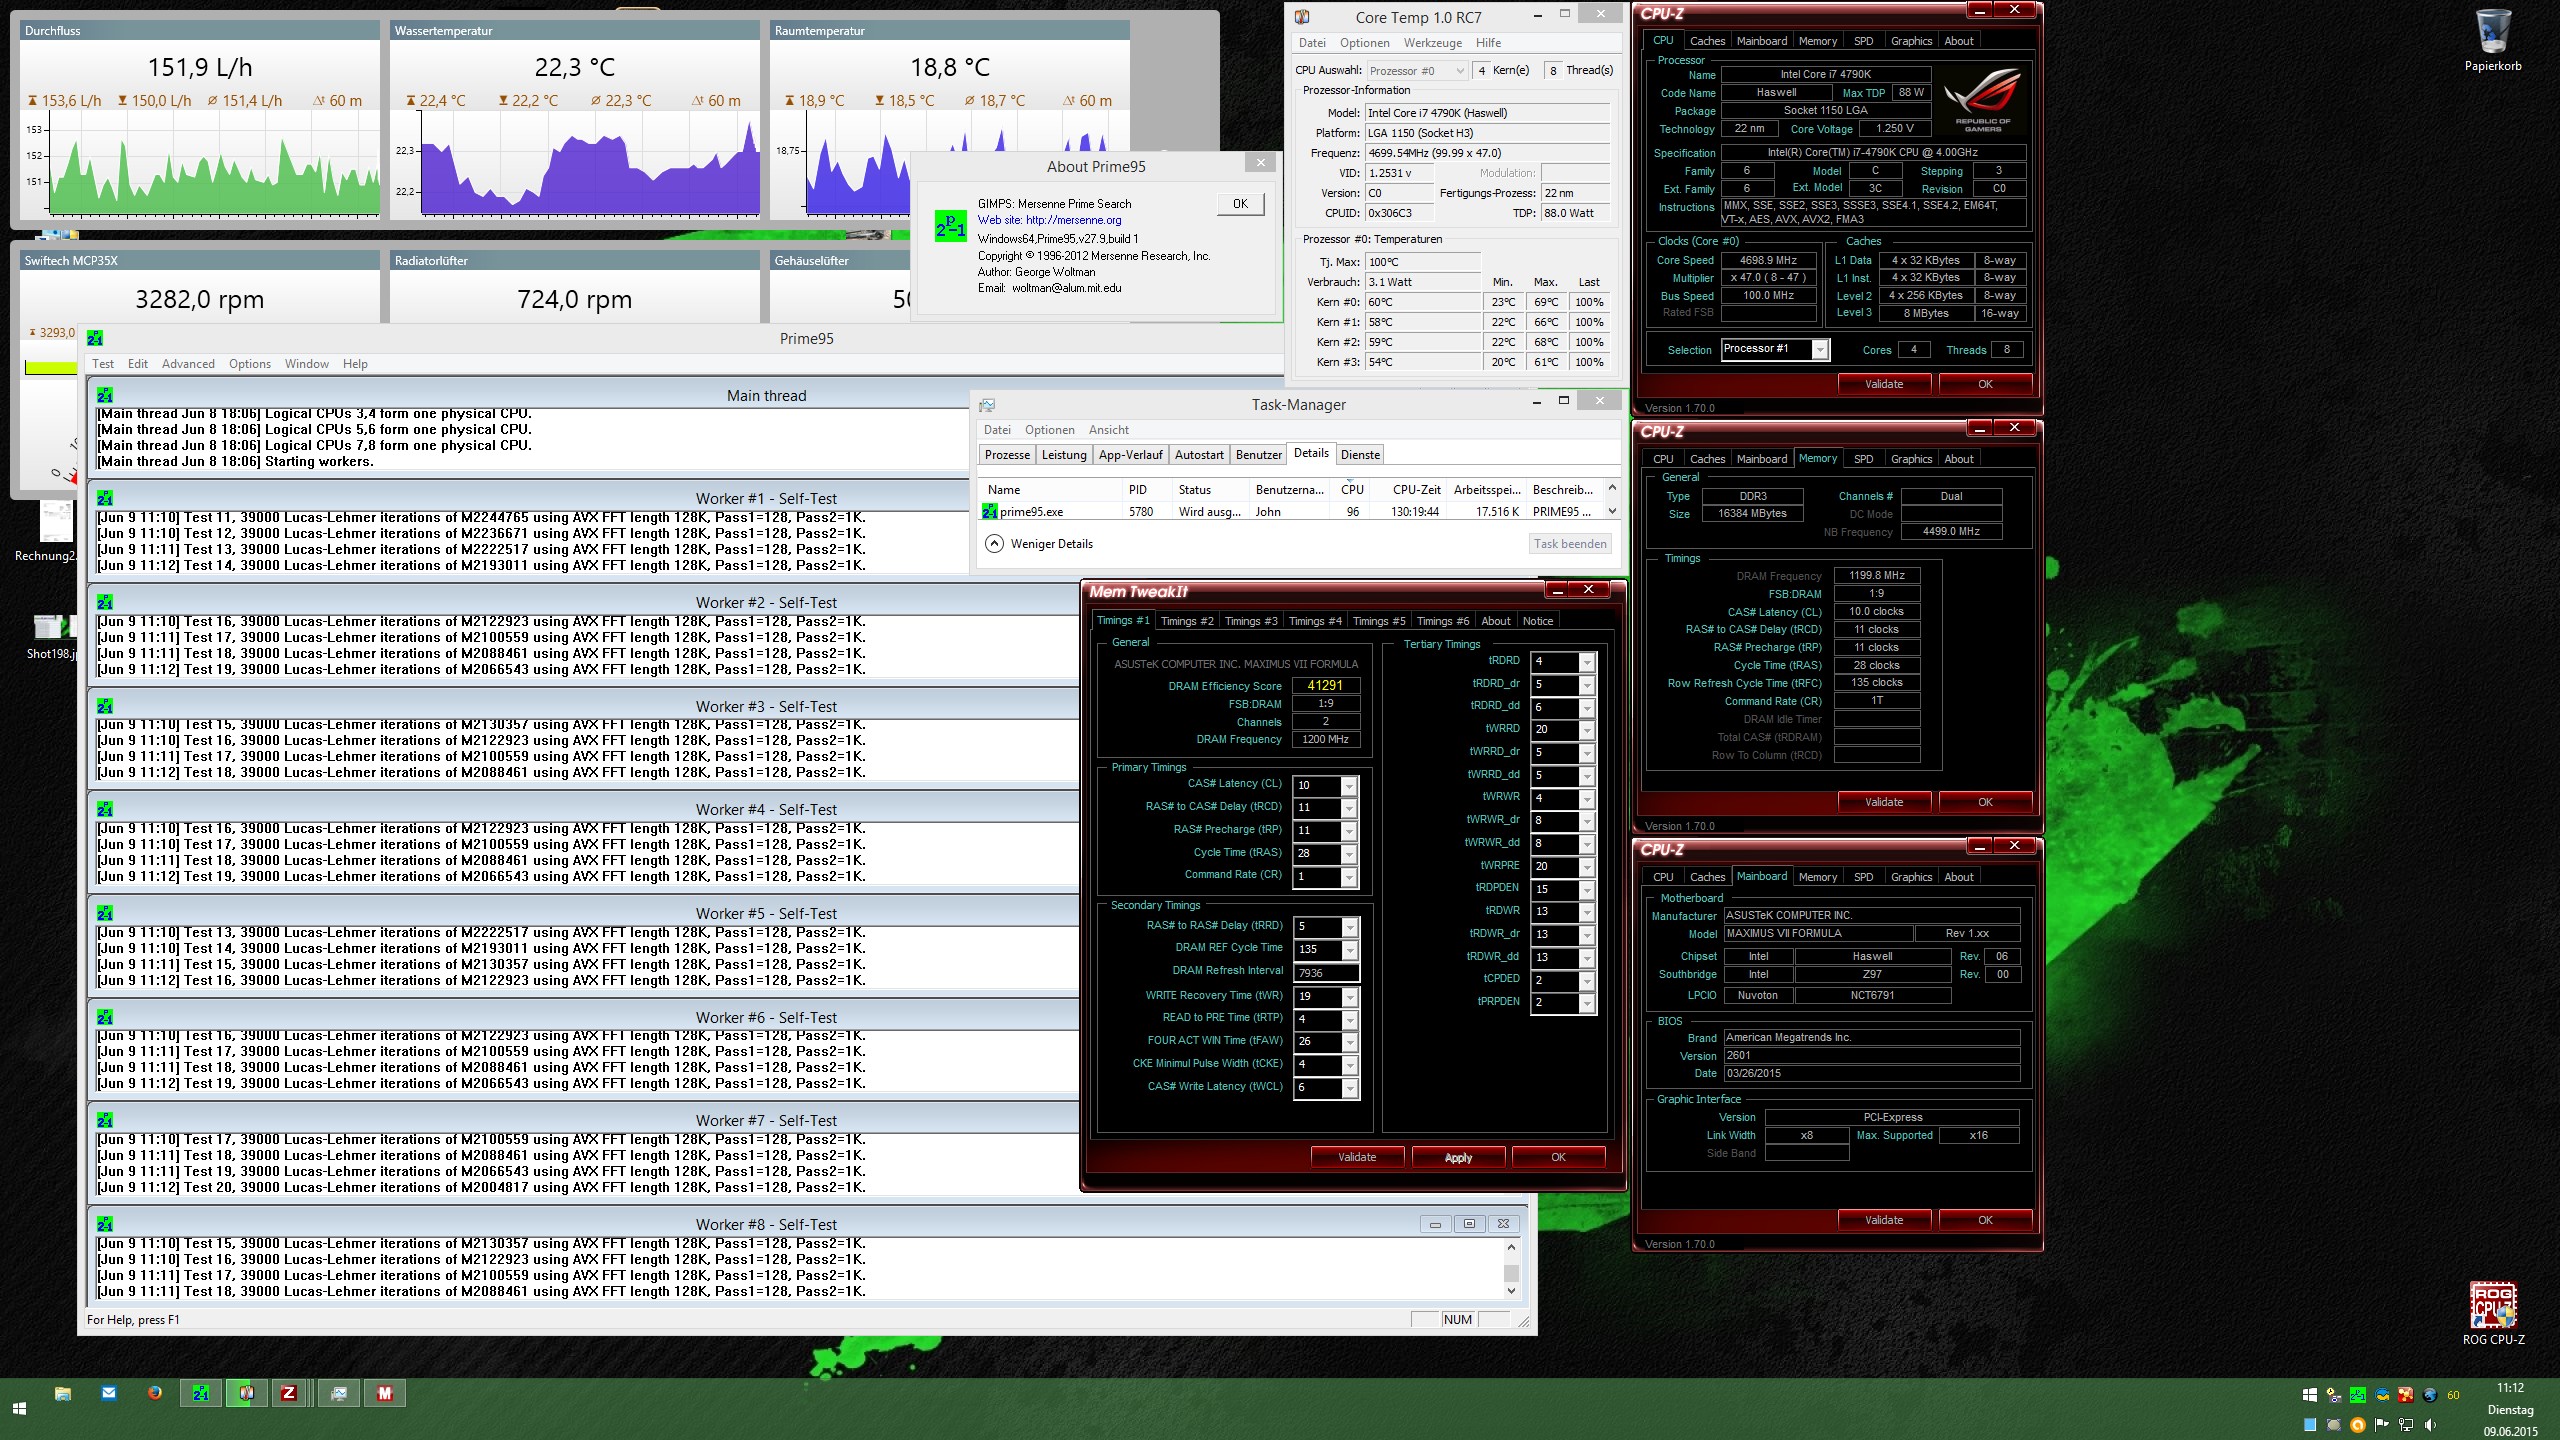
Task: Switch to Task-Manager via taskbar icon
Action: click(339, 1393)
